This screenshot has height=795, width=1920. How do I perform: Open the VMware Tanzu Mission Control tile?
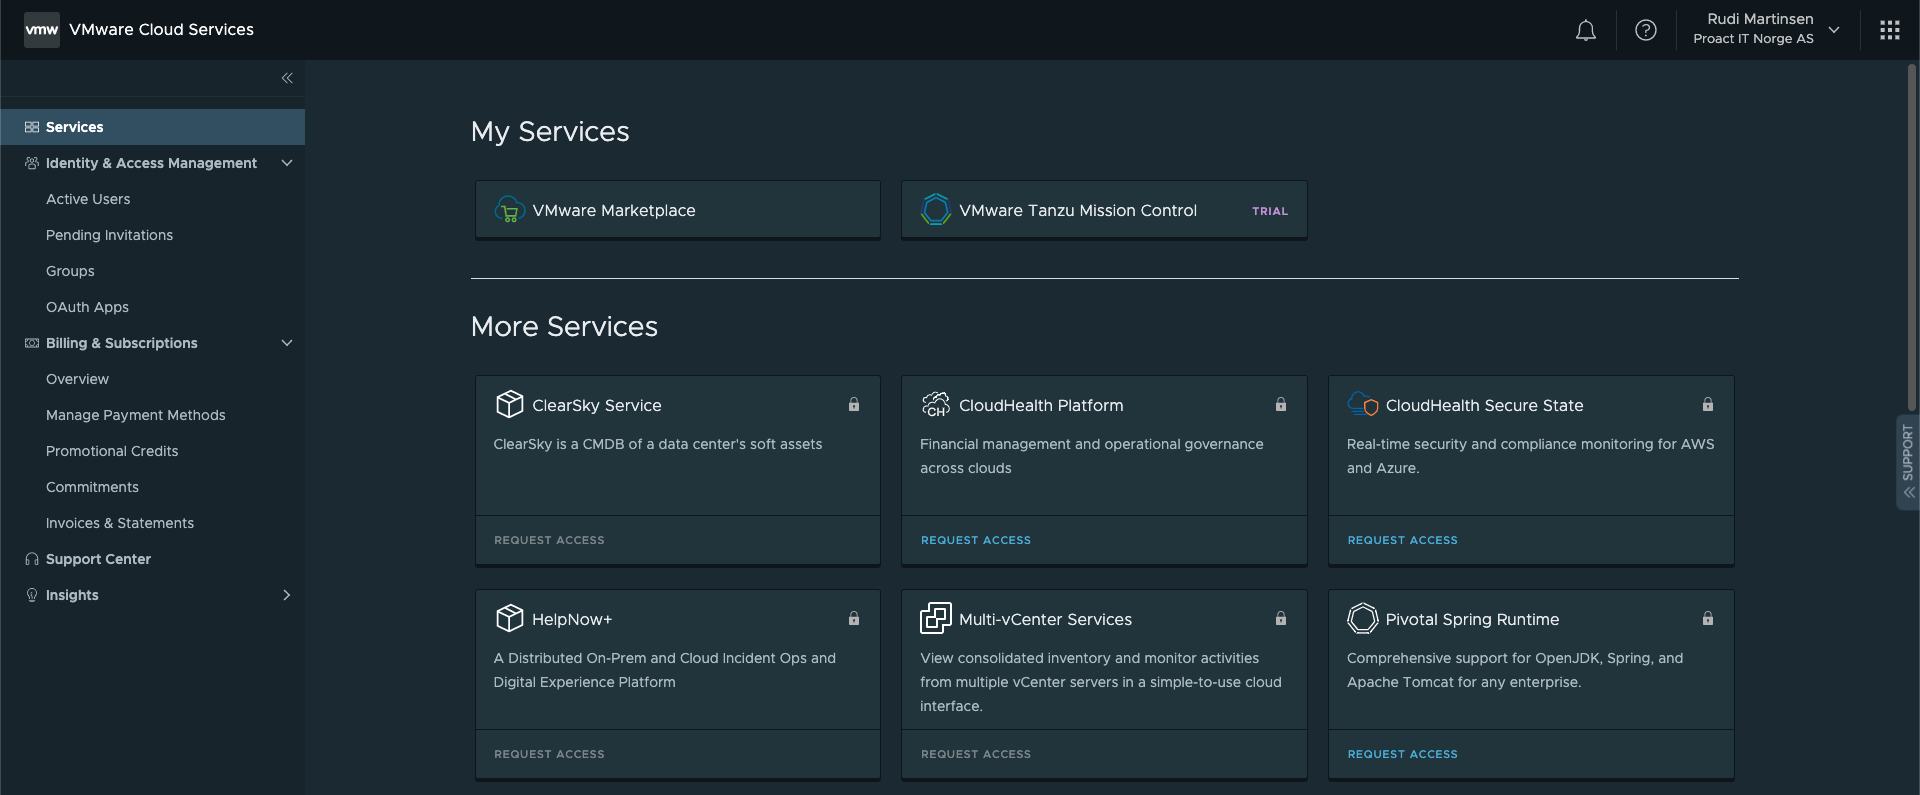coord(1104,210)
